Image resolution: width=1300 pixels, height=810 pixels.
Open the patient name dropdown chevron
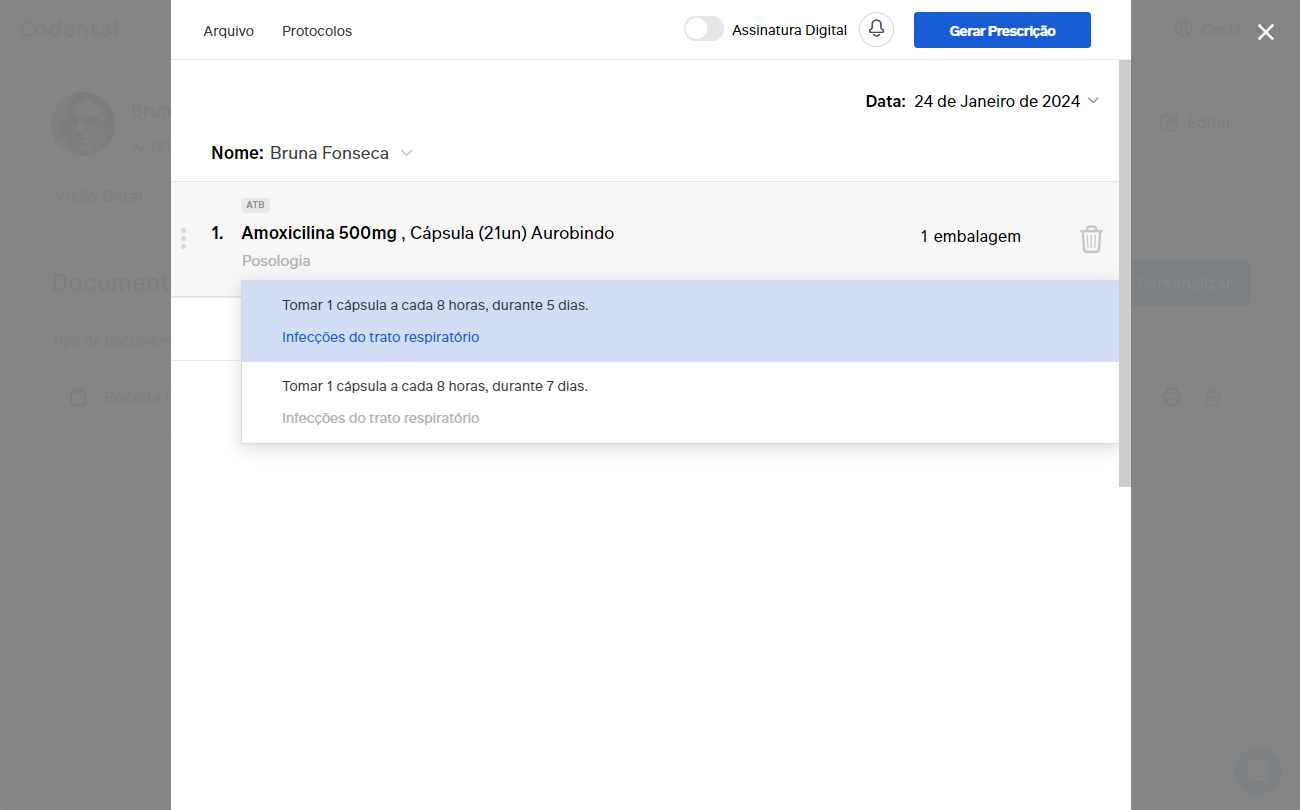point(406,153)
